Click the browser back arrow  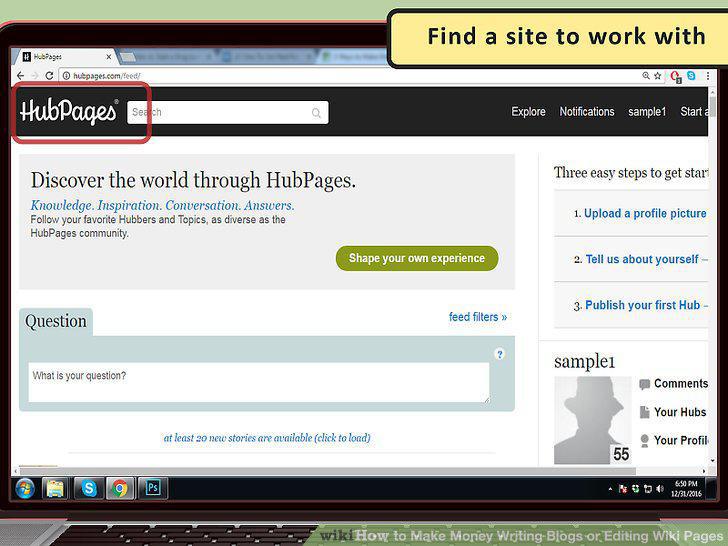[x=20, y=76]
